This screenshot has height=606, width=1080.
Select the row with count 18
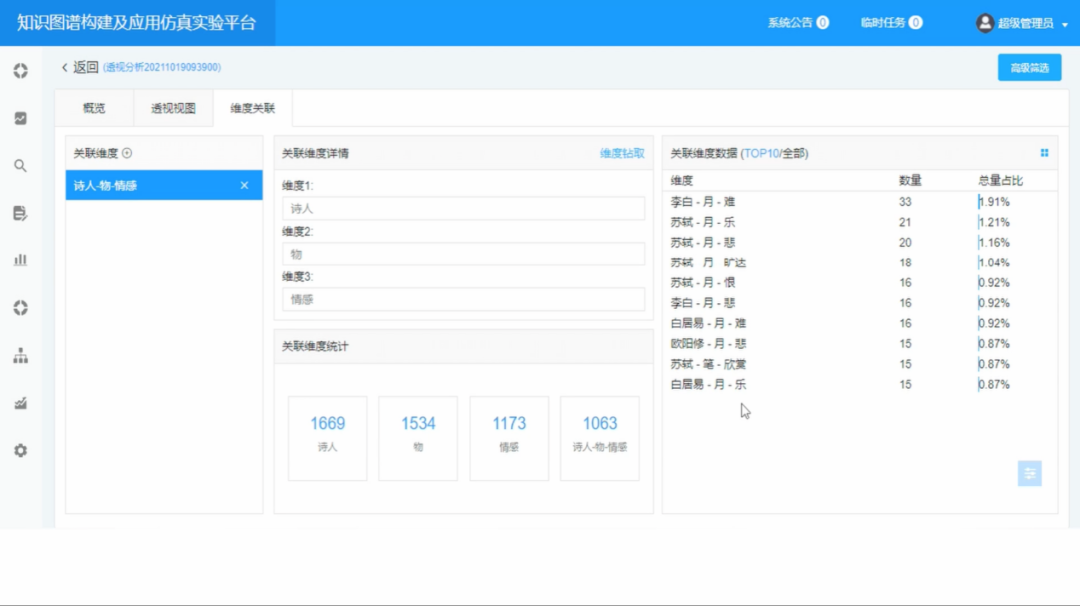(860, 262)
